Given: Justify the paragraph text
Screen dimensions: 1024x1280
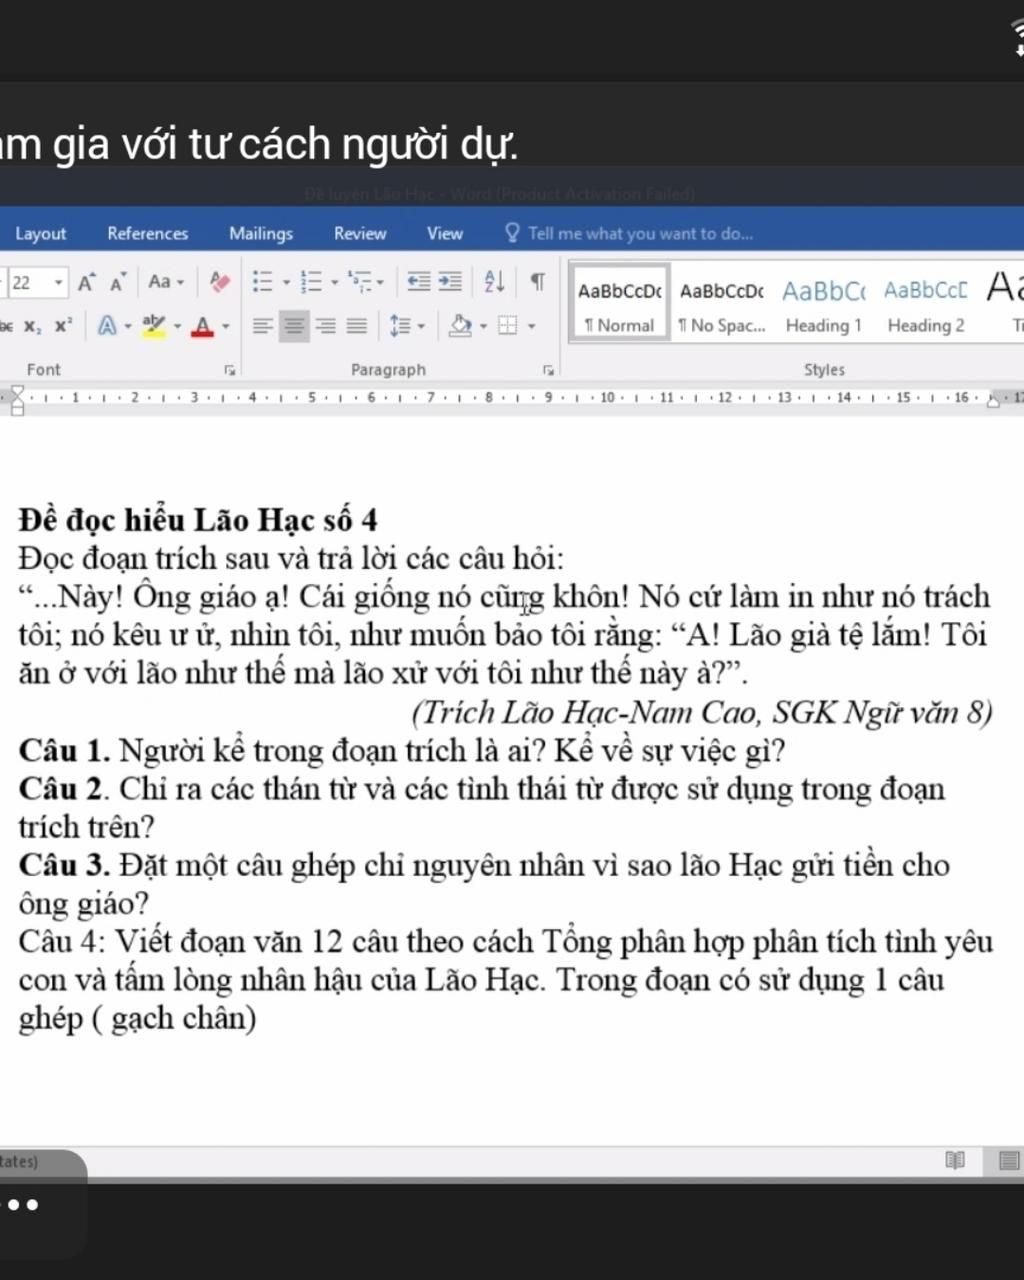Looking at the screenshot, I should tap(357, 326).
